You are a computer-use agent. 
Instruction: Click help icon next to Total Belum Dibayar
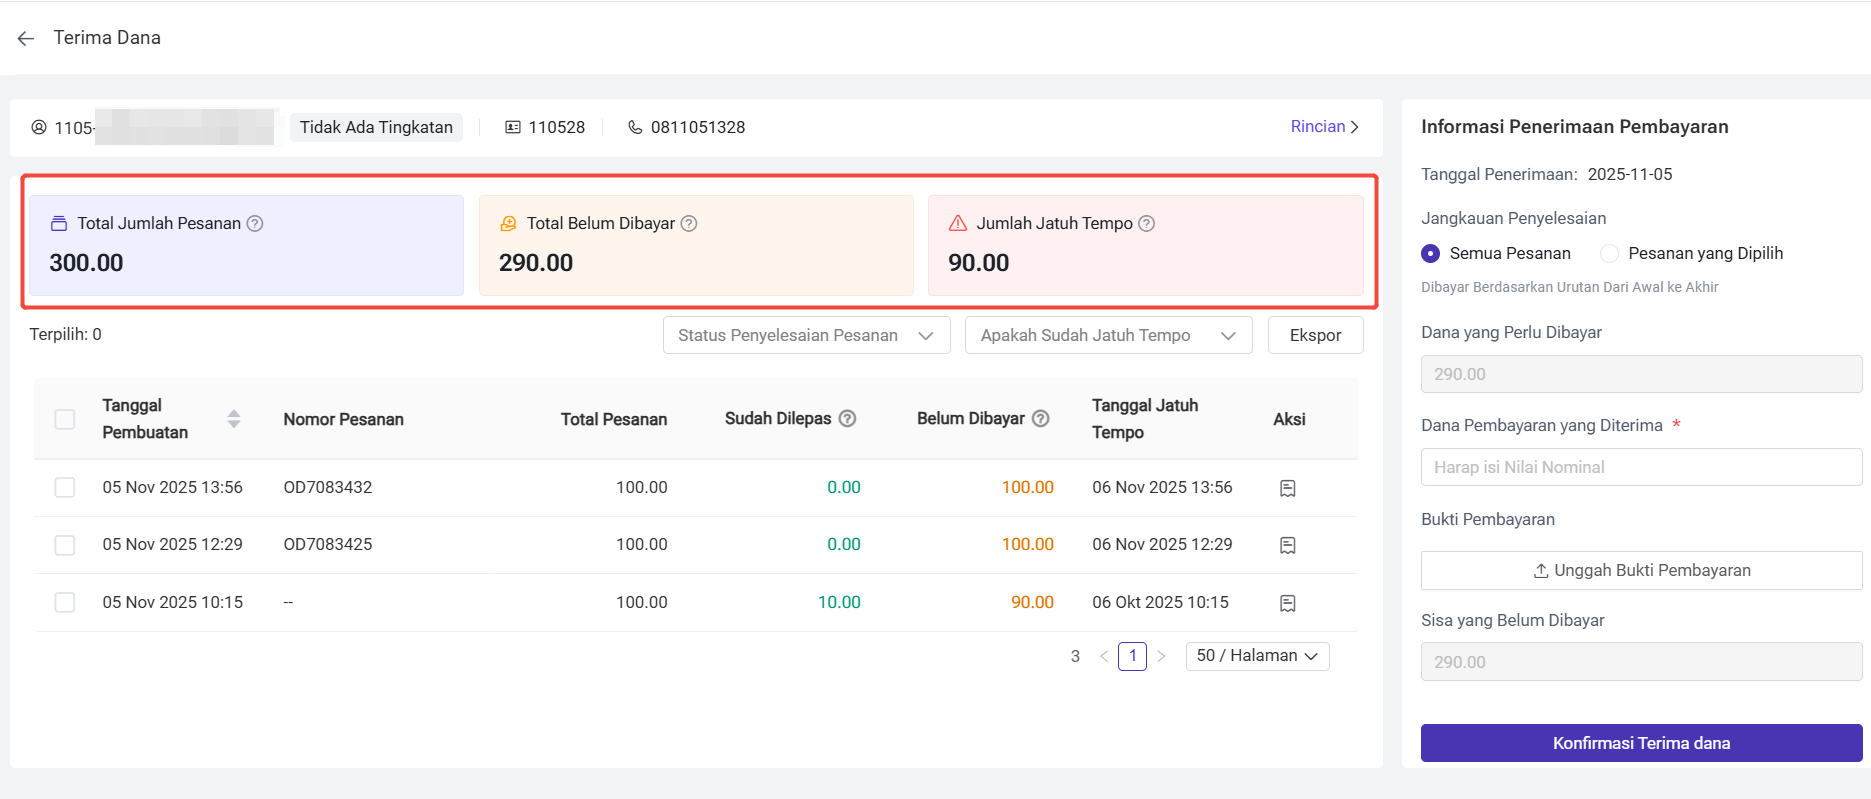(689, 224)
